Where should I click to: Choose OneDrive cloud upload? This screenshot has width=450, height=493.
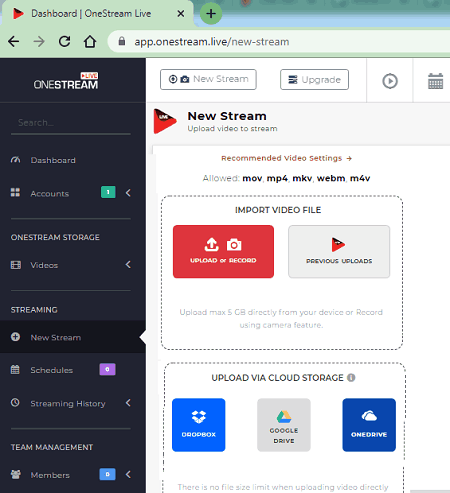(369, 425)
